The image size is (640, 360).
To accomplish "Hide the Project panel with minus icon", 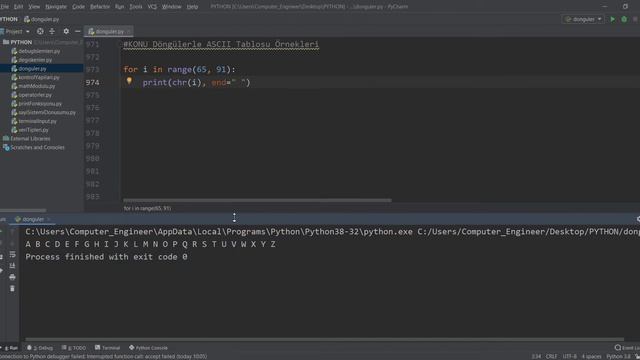I will [78, 31].
